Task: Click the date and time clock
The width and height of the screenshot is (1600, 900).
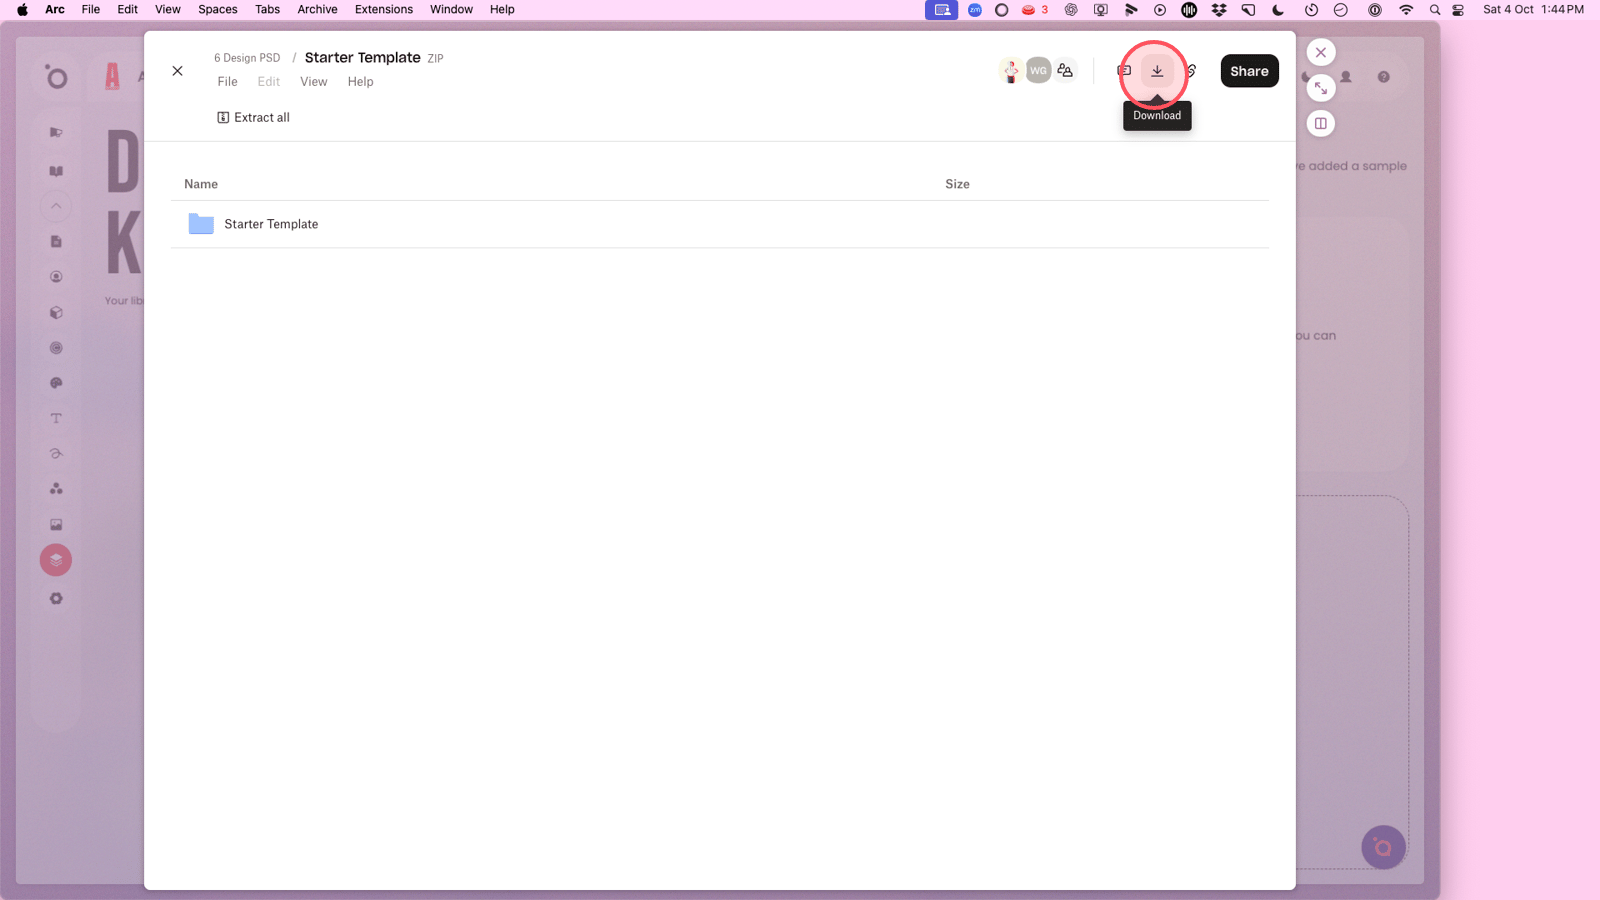Action: (1533, 9)
